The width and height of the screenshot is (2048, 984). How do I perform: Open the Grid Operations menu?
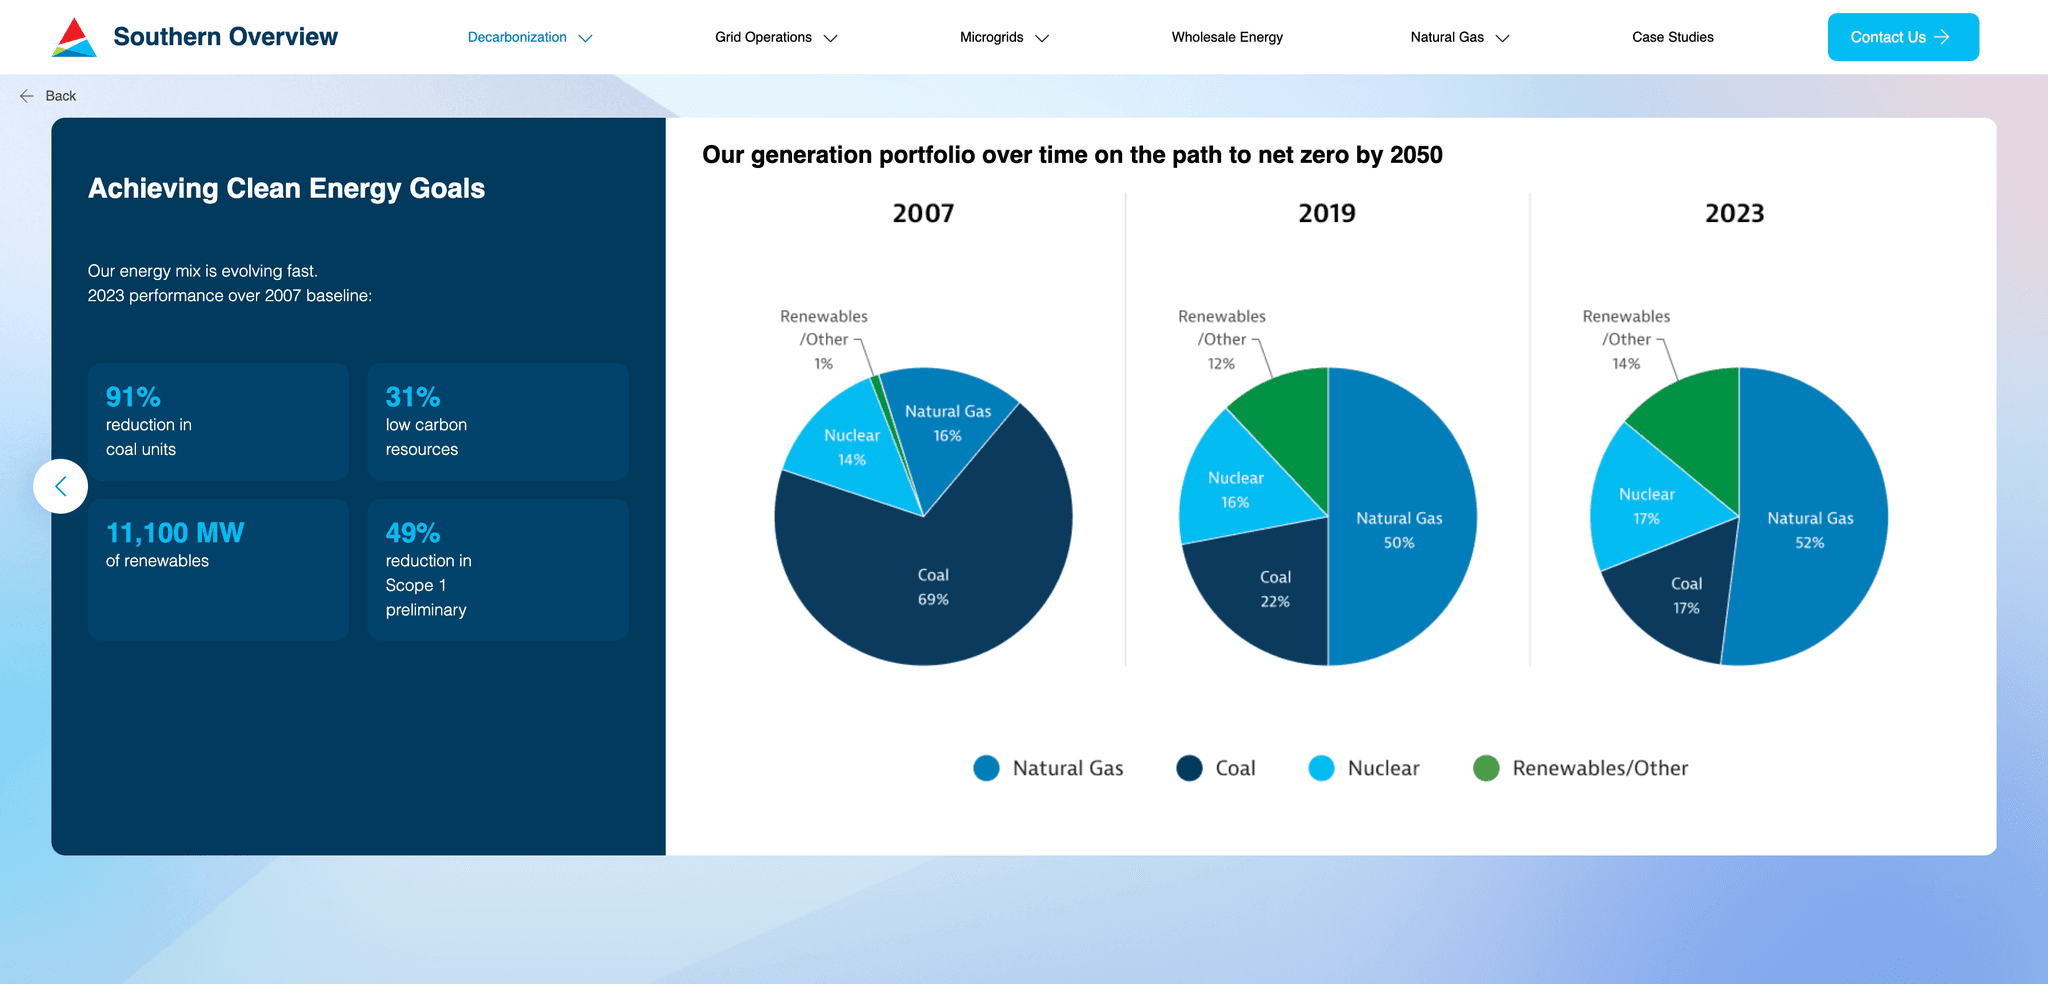(x=776, y=37)
